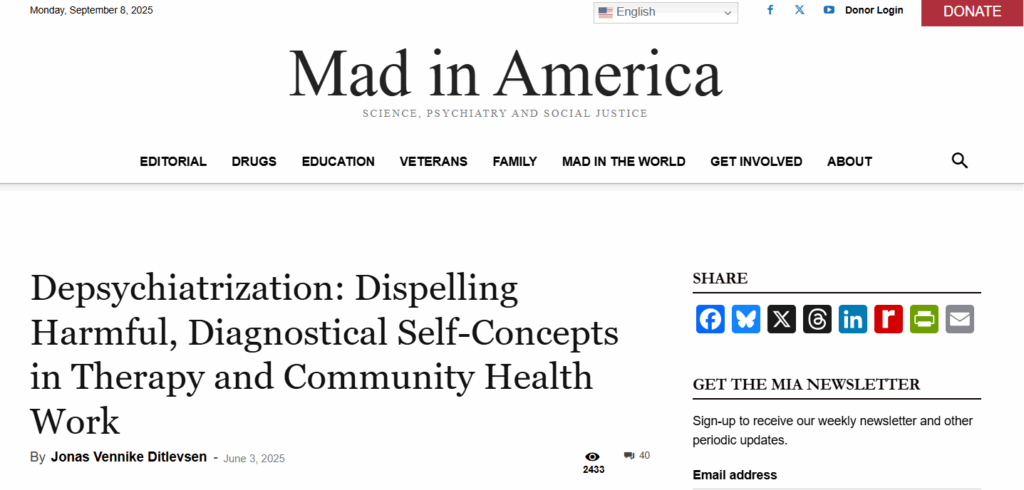
Task: Open the English language dropdown
Action: click(x=665, y=12)
